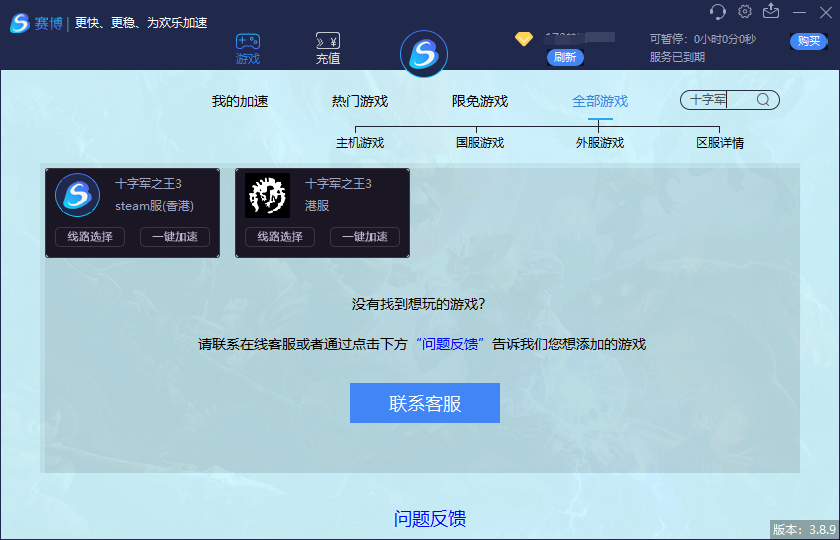Click 十字军之王3 title on steam服 card
Screen dimensions: 840x540
[x=148, y=184]
